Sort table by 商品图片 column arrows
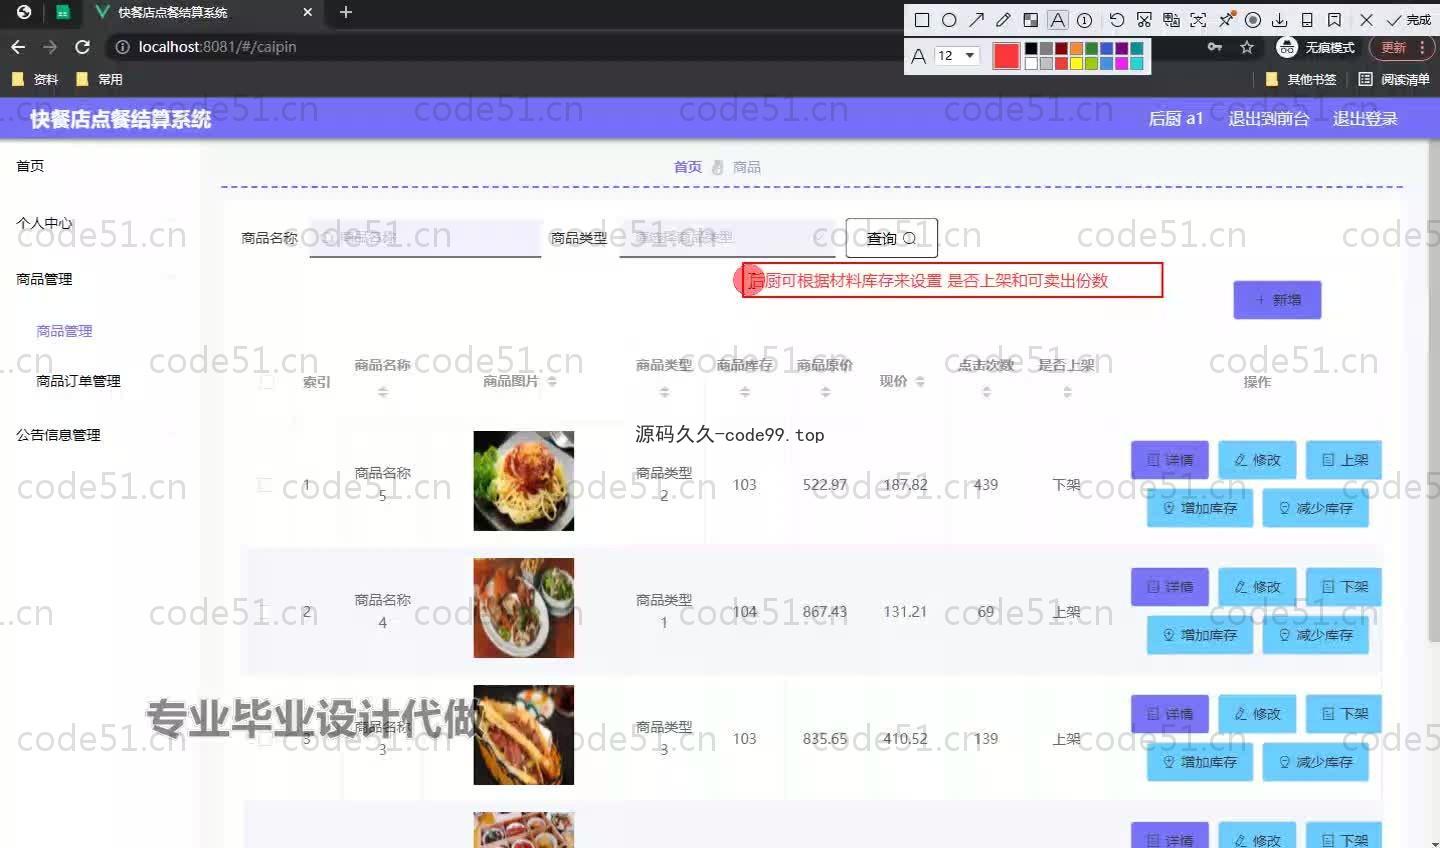The height and width of the screenshot is (848, 1440). (552, 381)
